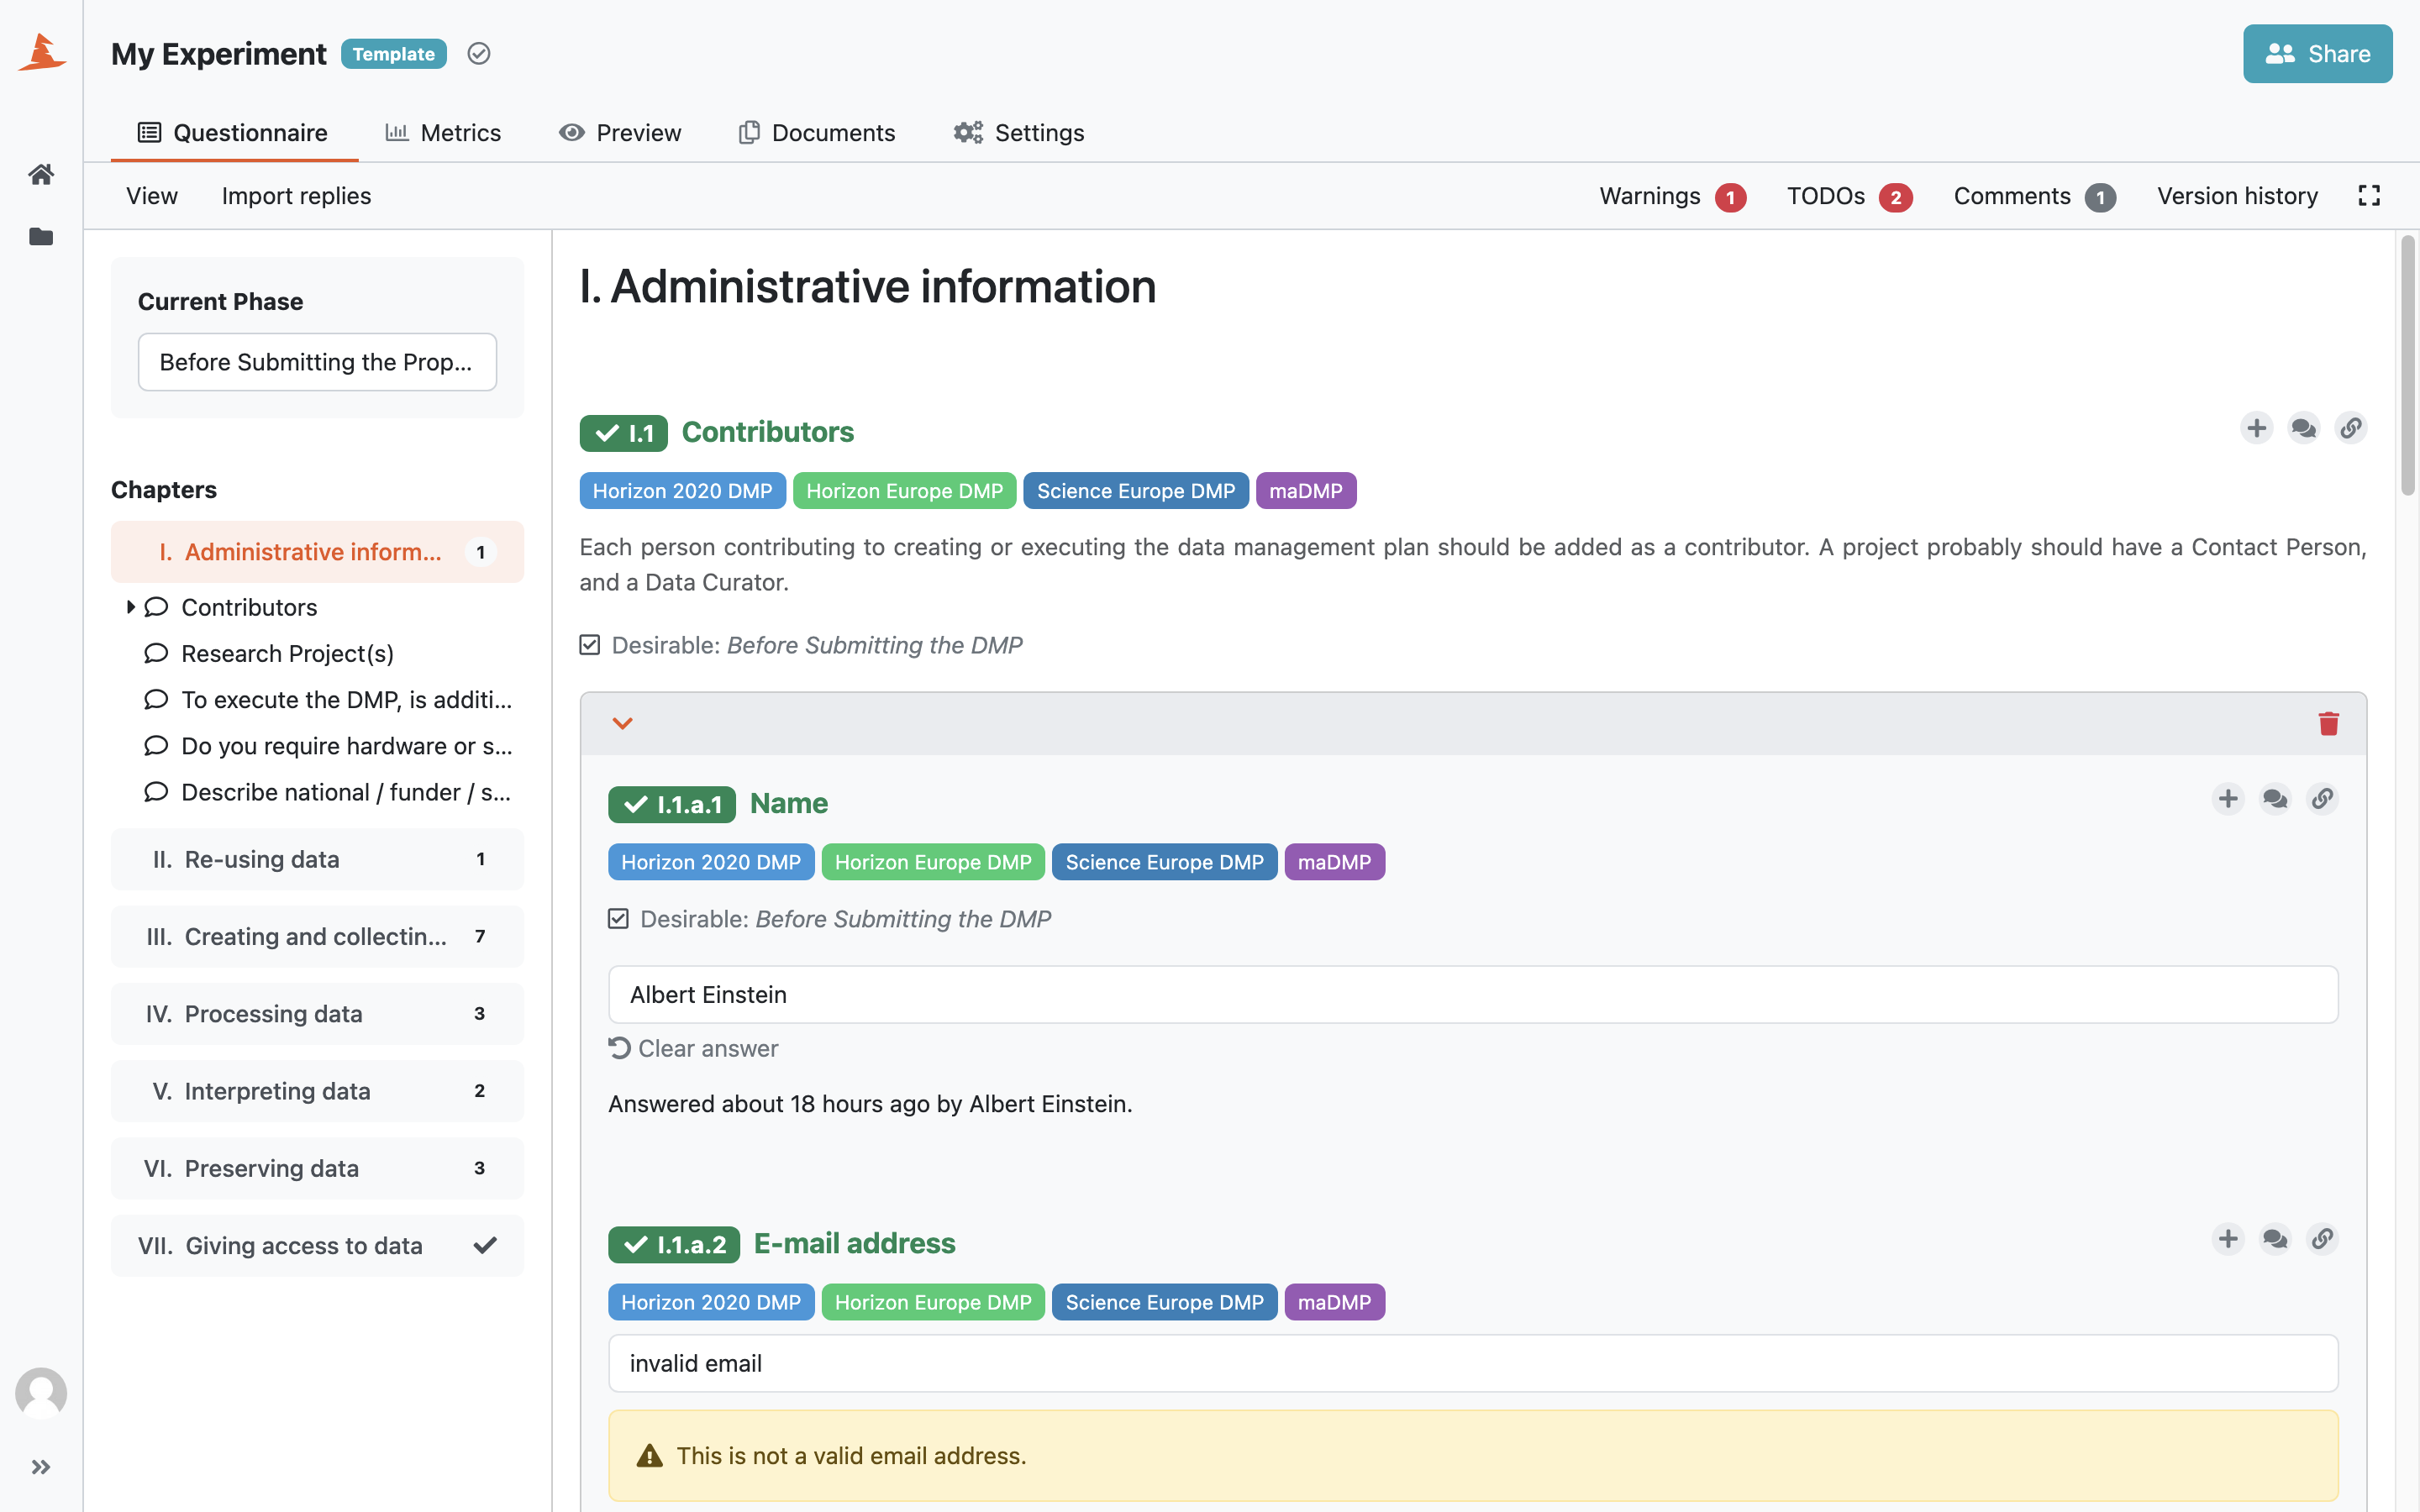Open chapter V. Interpreting data
Viewport: 2420px width, 1512px height.
(317, 1091)
